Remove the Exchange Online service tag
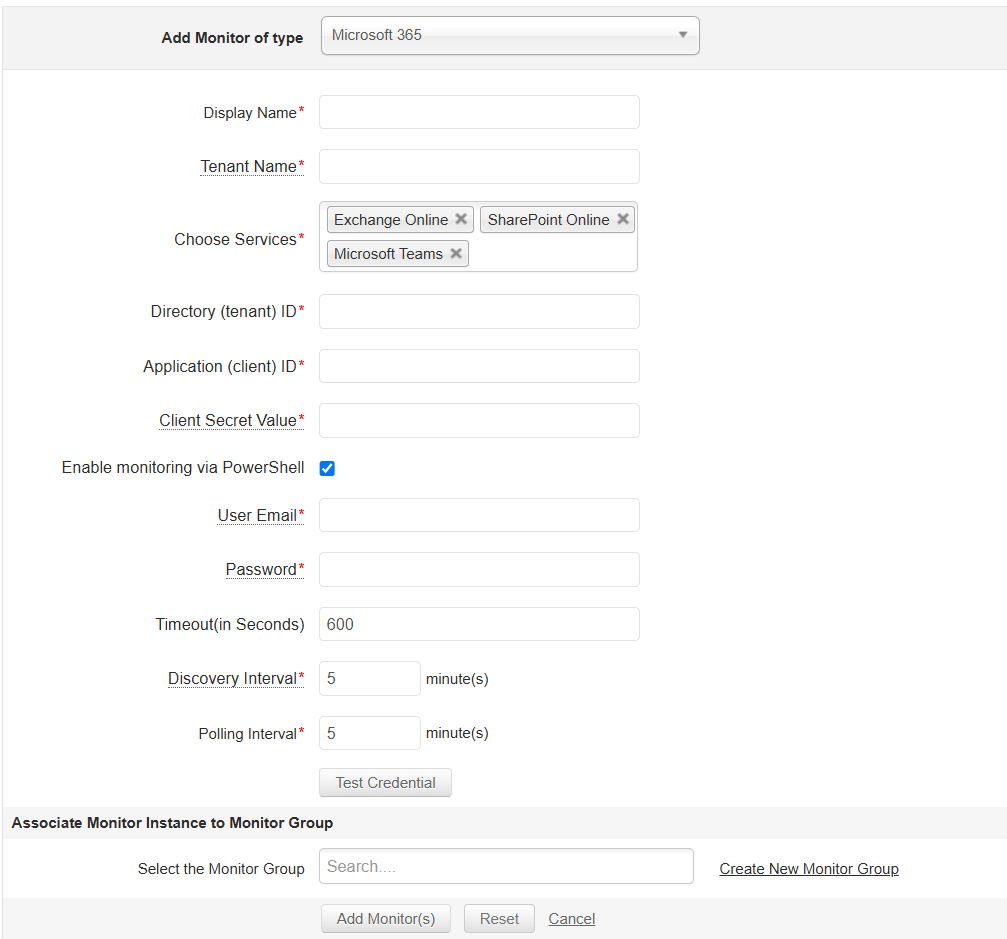The image size is (1007, 939). pos(461,219)
